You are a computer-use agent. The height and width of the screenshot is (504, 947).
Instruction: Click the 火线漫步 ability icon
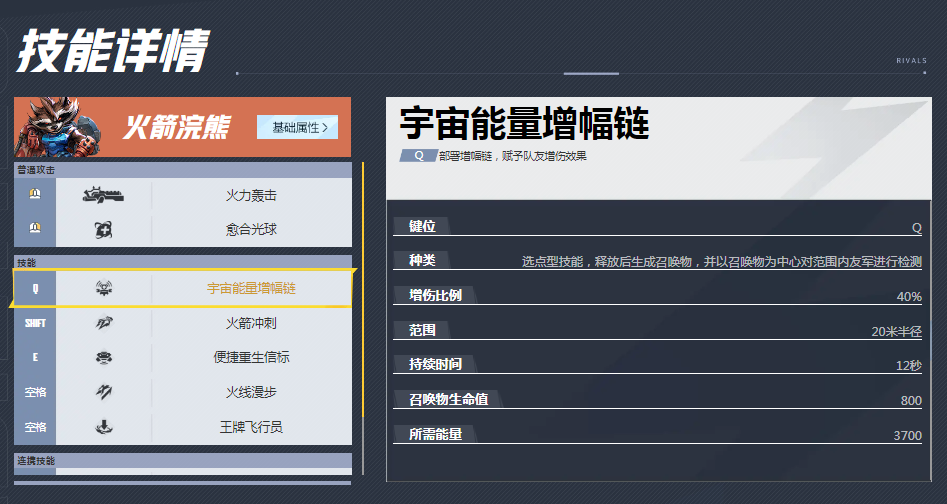[x=103, y=392]
